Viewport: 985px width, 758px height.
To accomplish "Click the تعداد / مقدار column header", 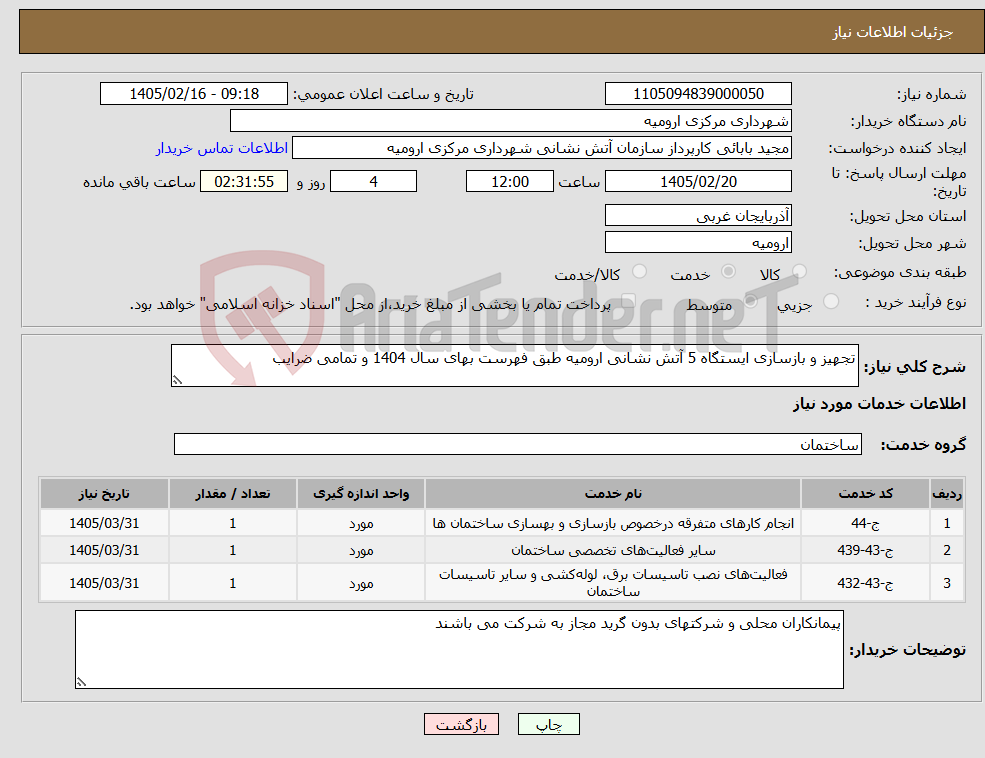I will [x=232, y=494].
